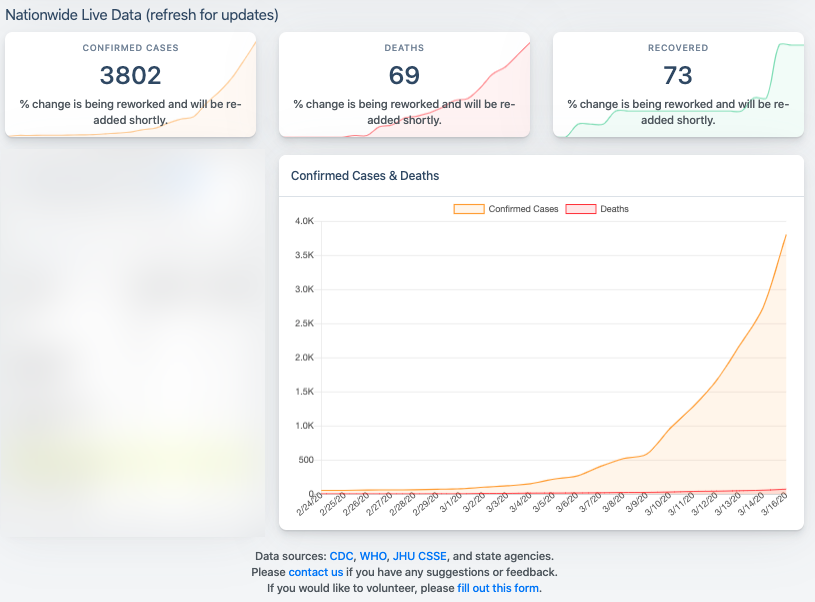The height and width of the screenshot is (602, 815).
Task: Toggle the Deaths legend label
Action: click(614, 209)
